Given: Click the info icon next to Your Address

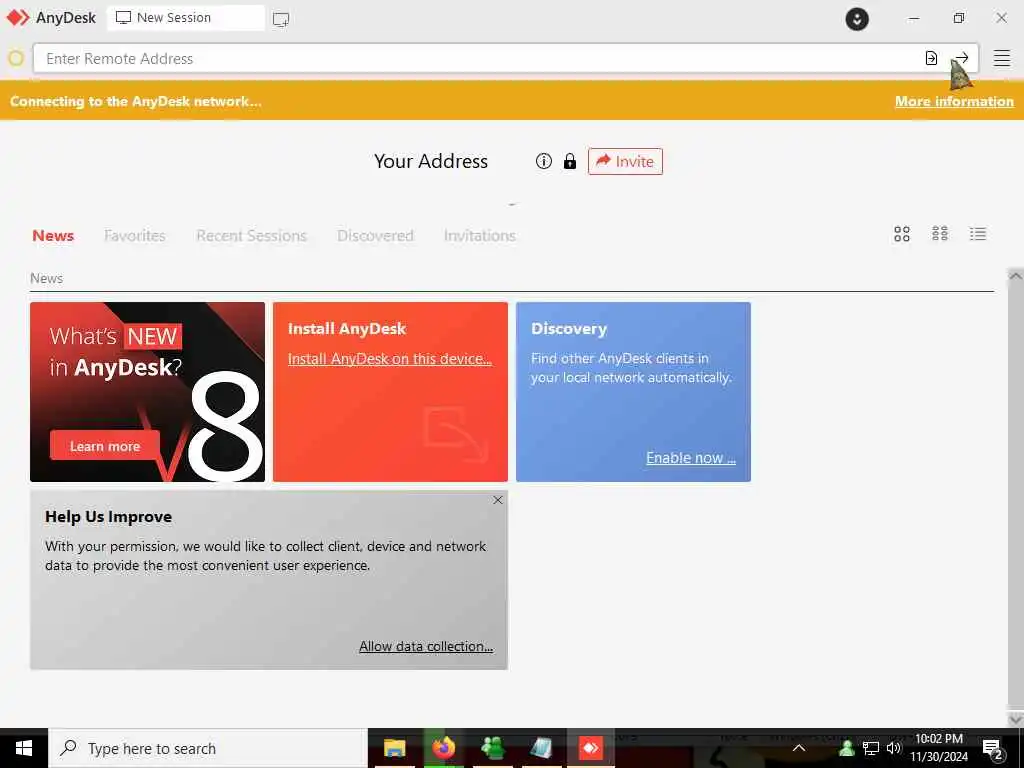Looking at the screenshot, I should (x=543, y=161).
